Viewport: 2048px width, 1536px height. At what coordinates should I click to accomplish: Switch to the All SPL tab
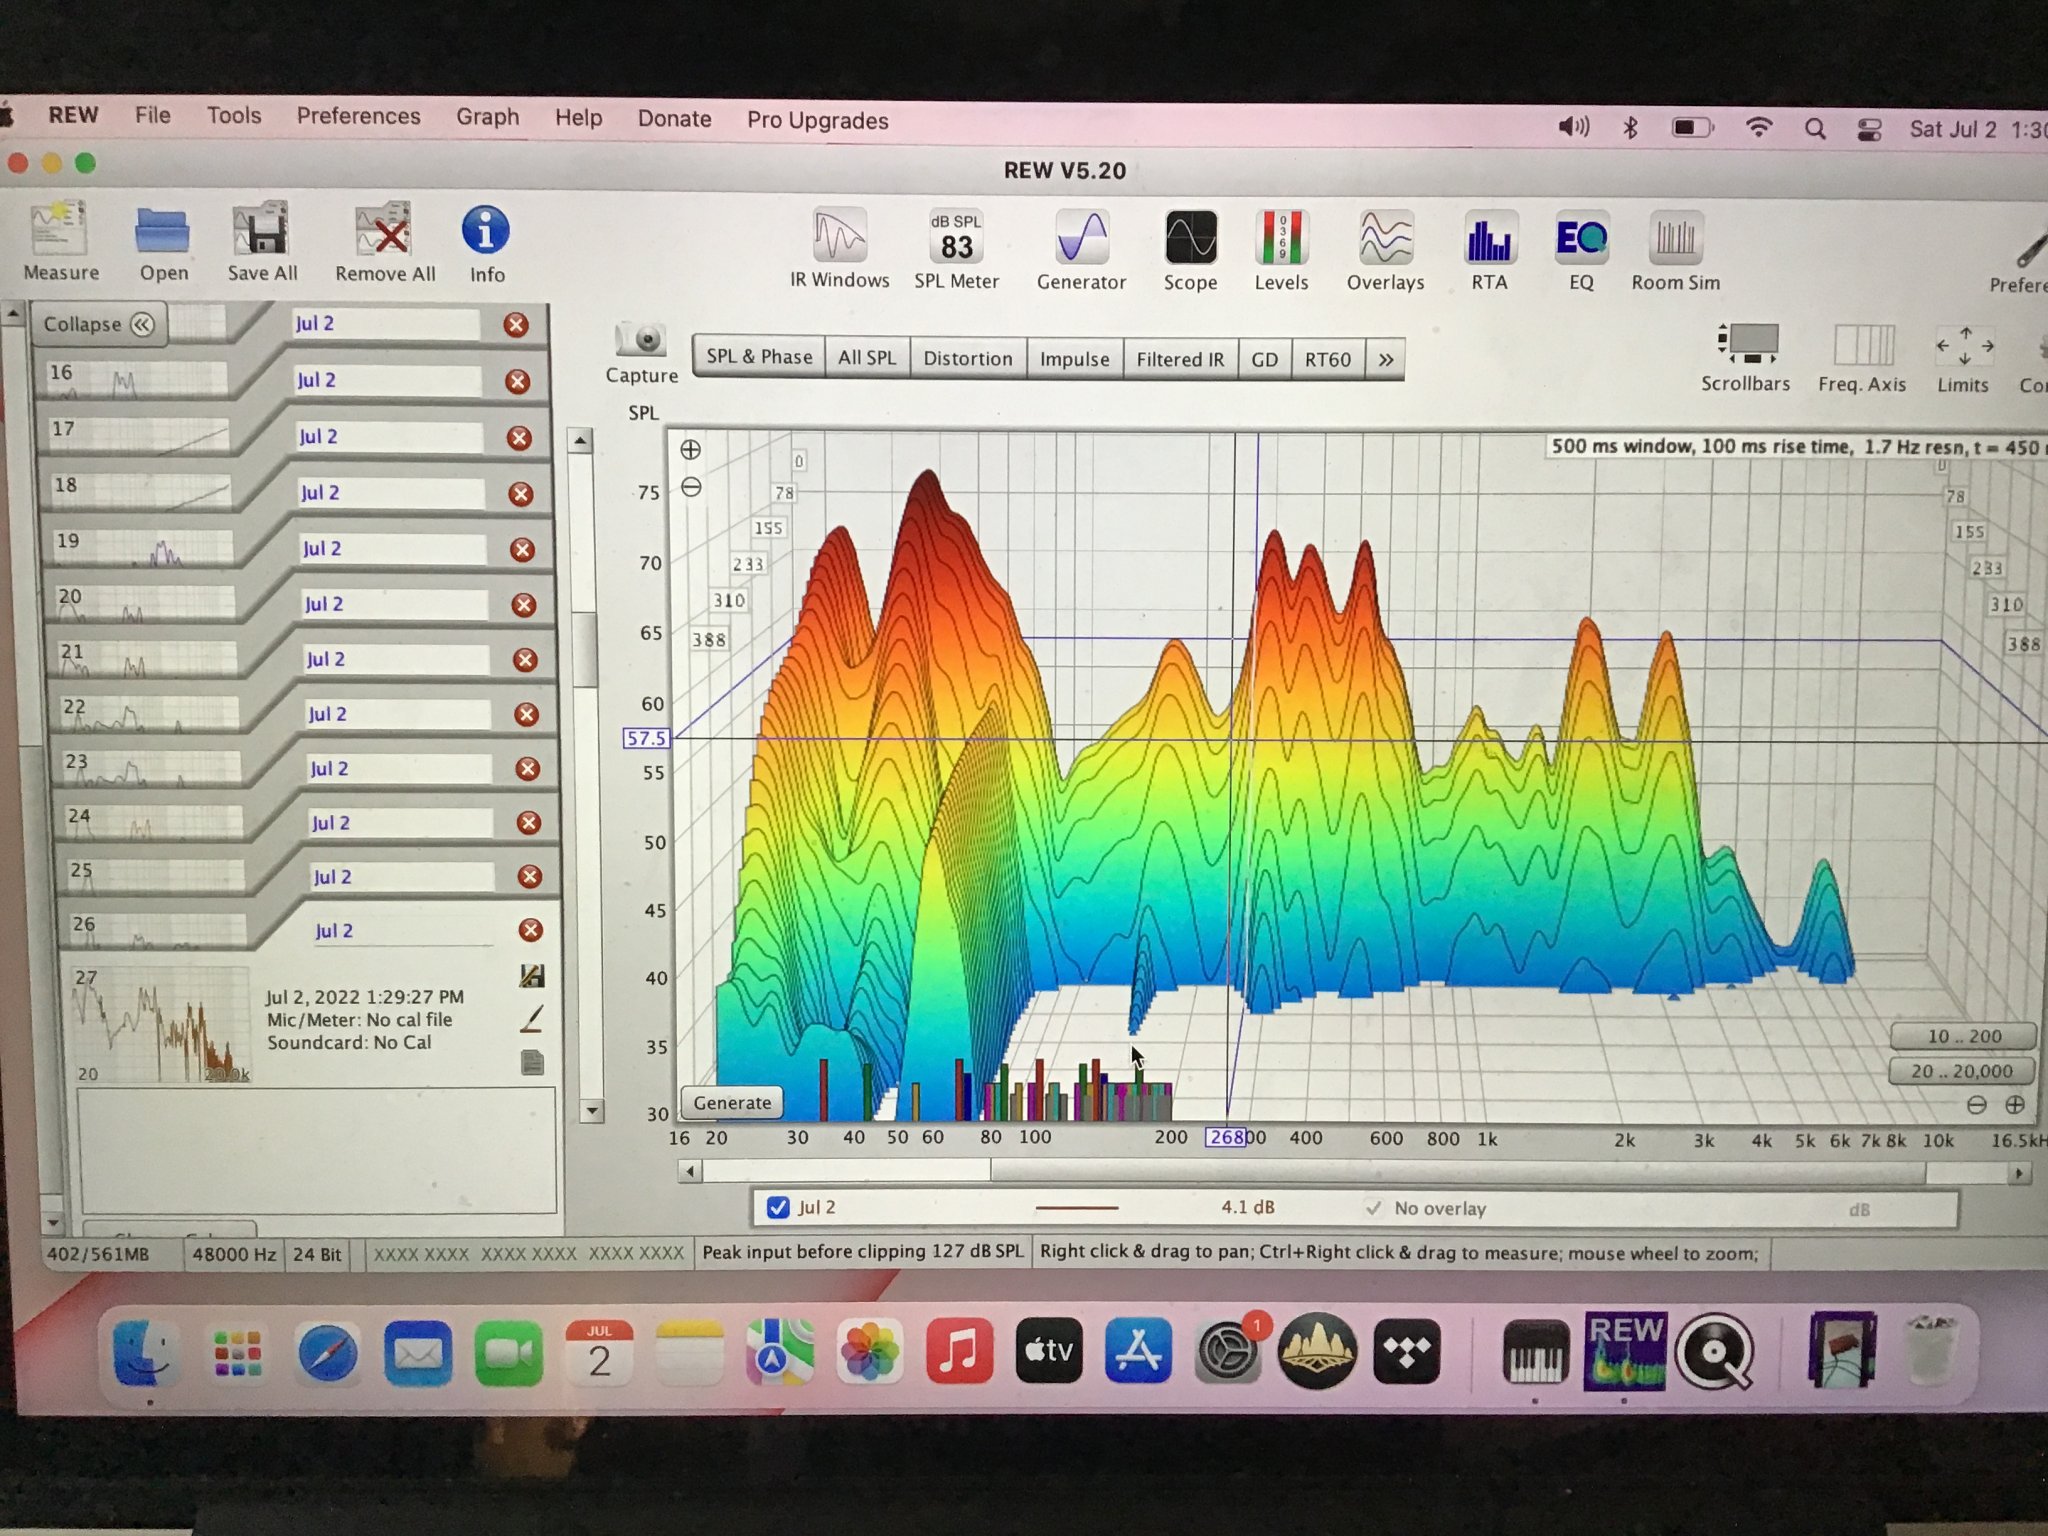coord(867,357)
